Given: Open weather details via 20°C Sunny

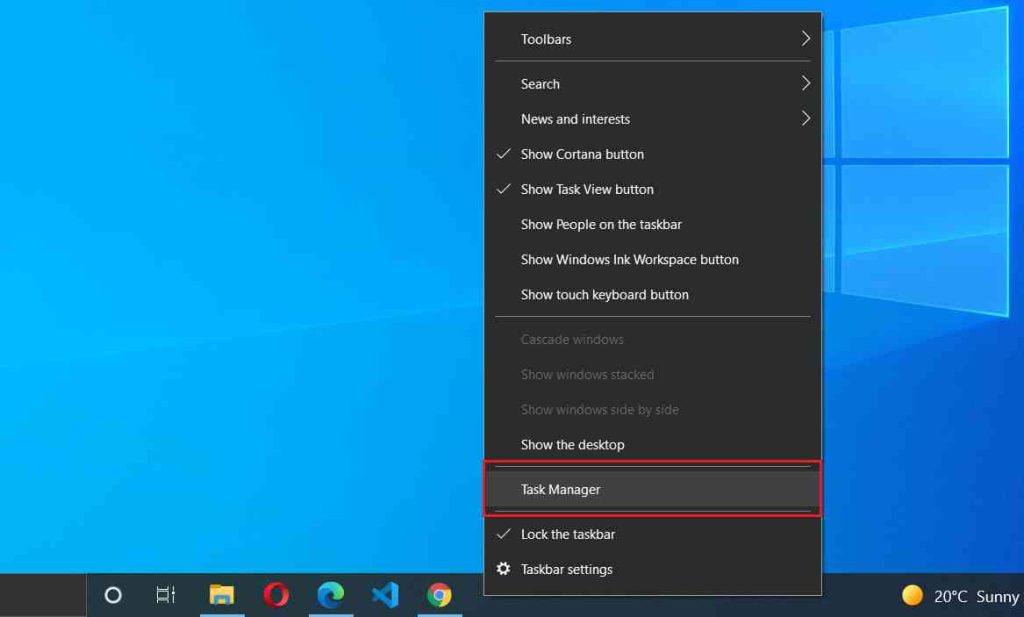Looking at the screenshot, I should pos(957,595).
